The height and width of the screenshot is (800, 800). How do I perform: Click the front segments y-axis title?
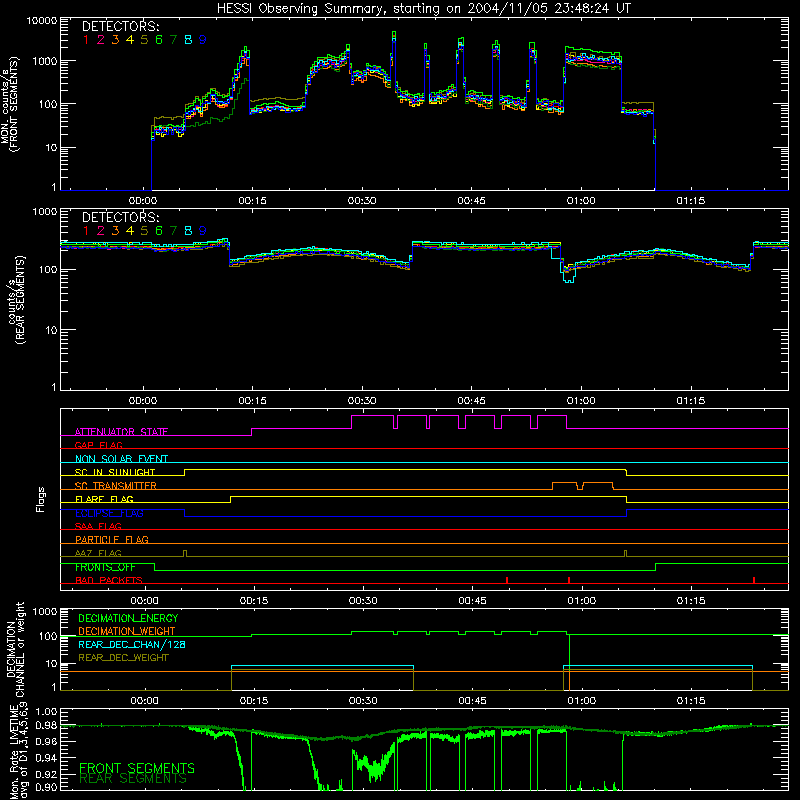(10, 105)
